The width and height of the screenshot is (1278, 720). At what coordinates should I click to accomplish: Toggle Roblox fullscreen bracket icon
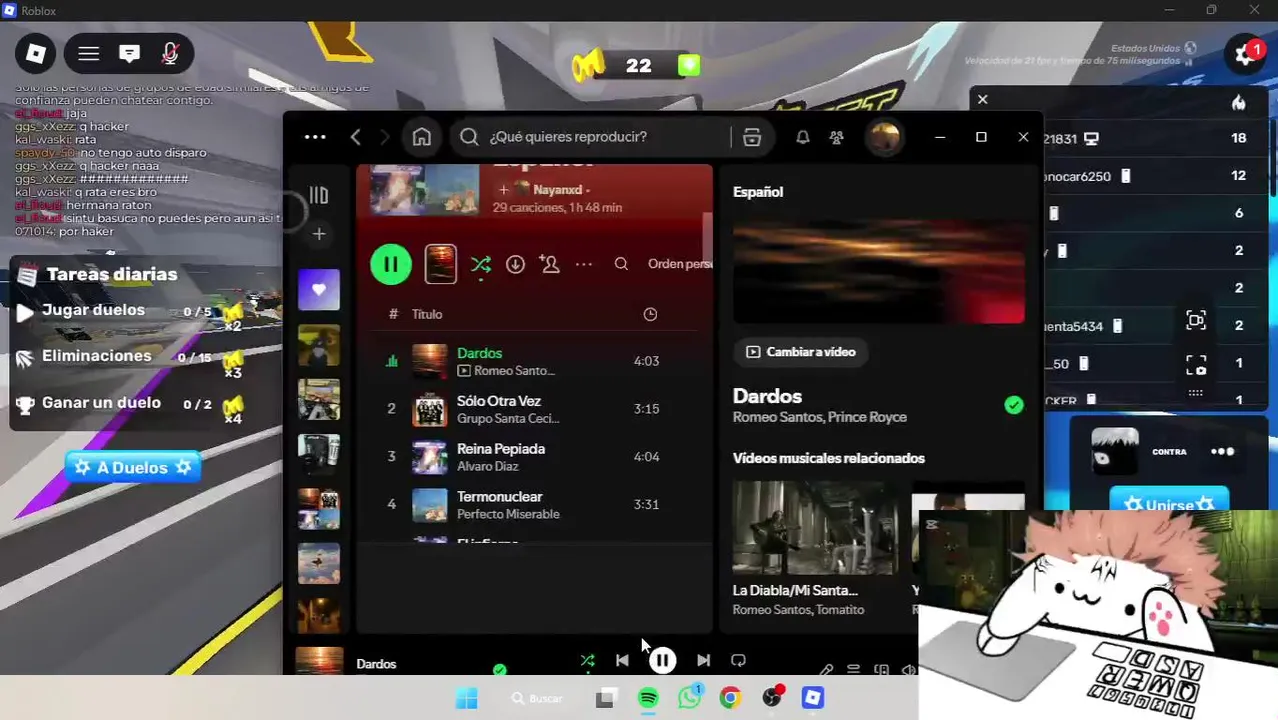pos(1196,364)
